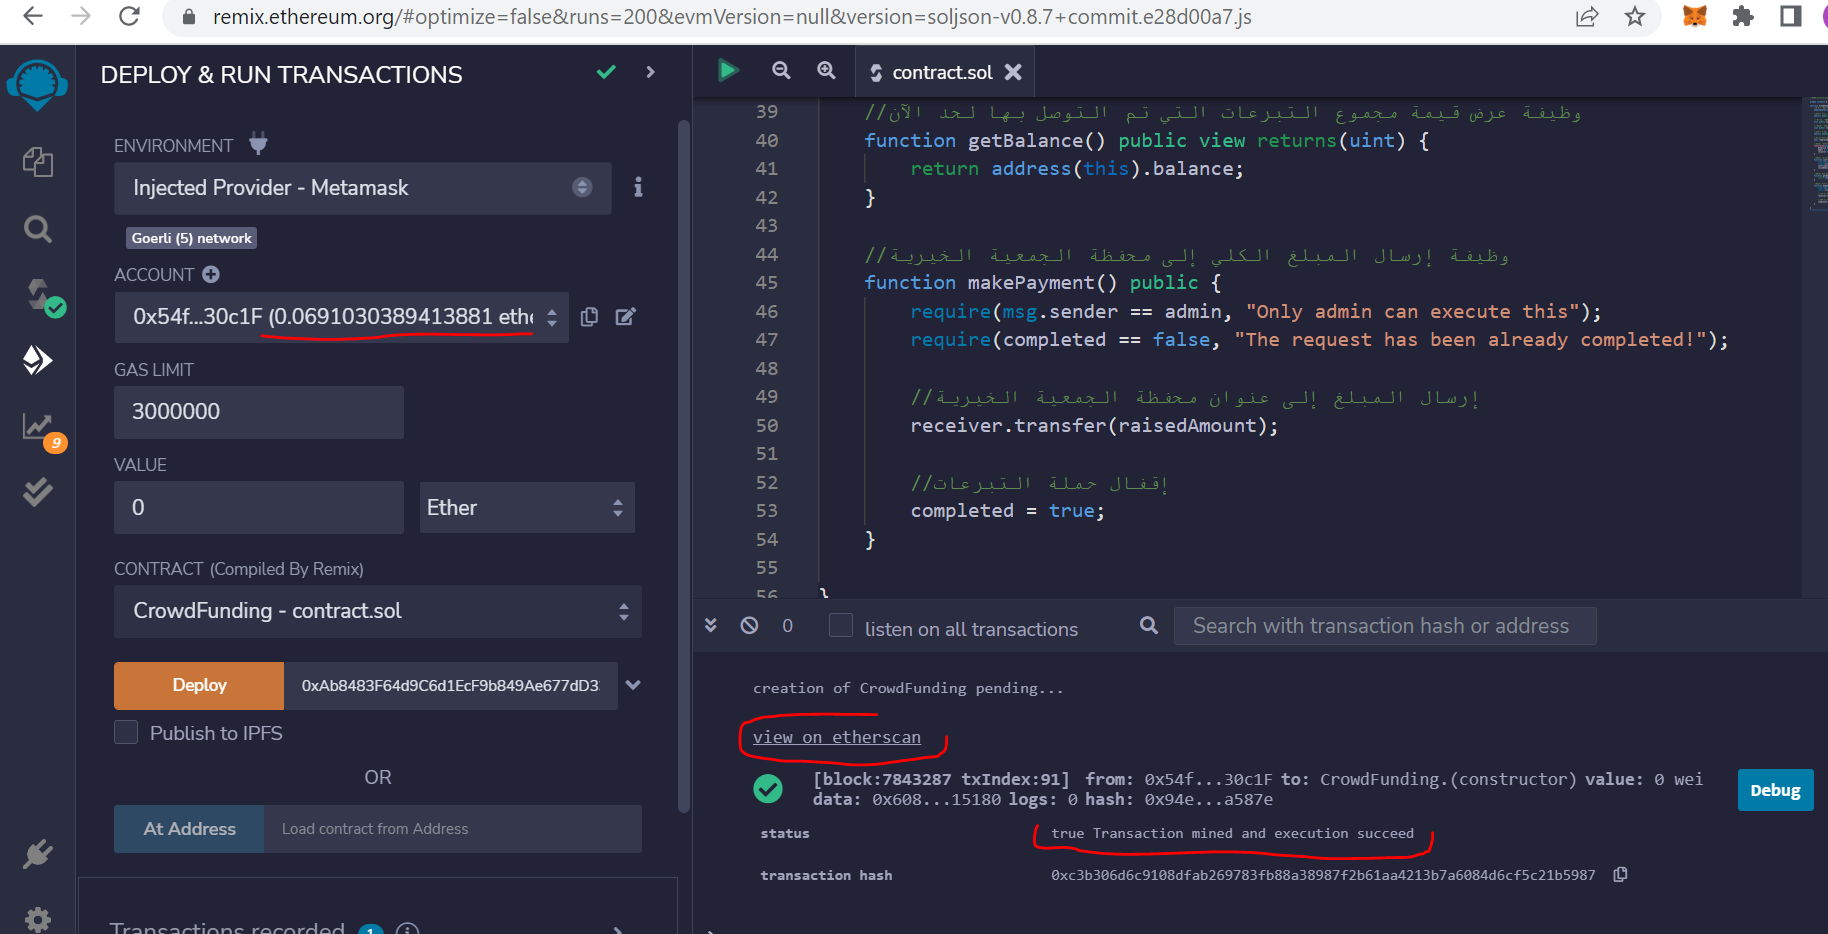The height and width of the screenshot is (934, 1828).
Task: Click the browser share page icon
Action: 1587,16
